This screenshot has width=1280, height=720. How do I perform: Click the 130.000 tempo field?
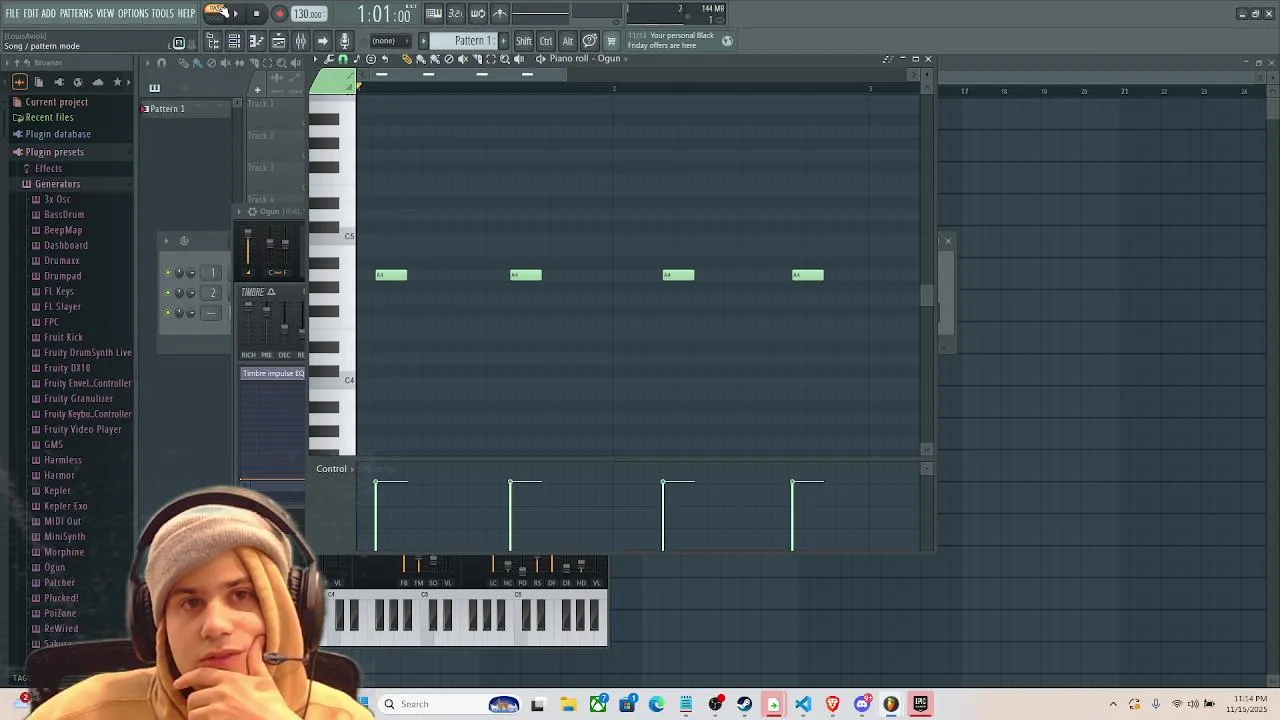308,14
